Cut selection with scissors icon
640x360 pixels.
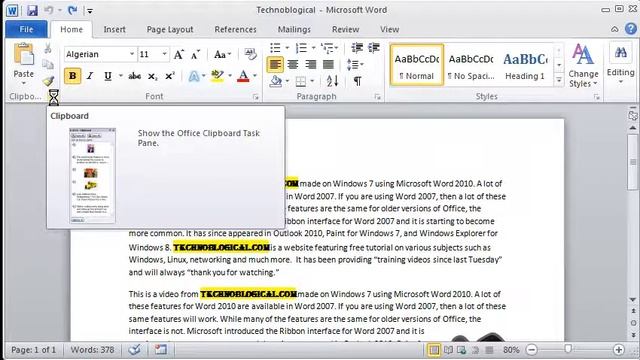point(48,48)
